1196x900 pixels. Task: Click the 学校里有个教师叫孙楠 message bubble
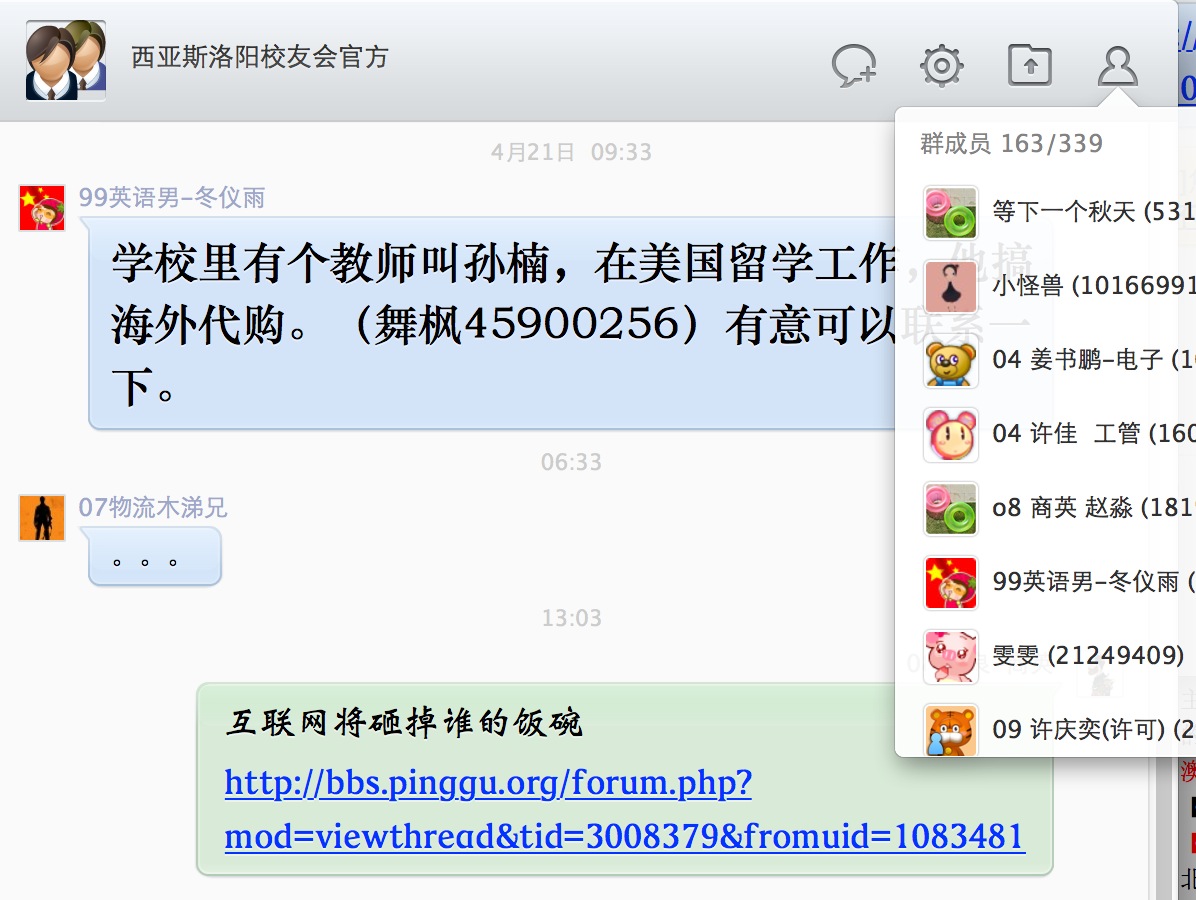pos(492,324)
